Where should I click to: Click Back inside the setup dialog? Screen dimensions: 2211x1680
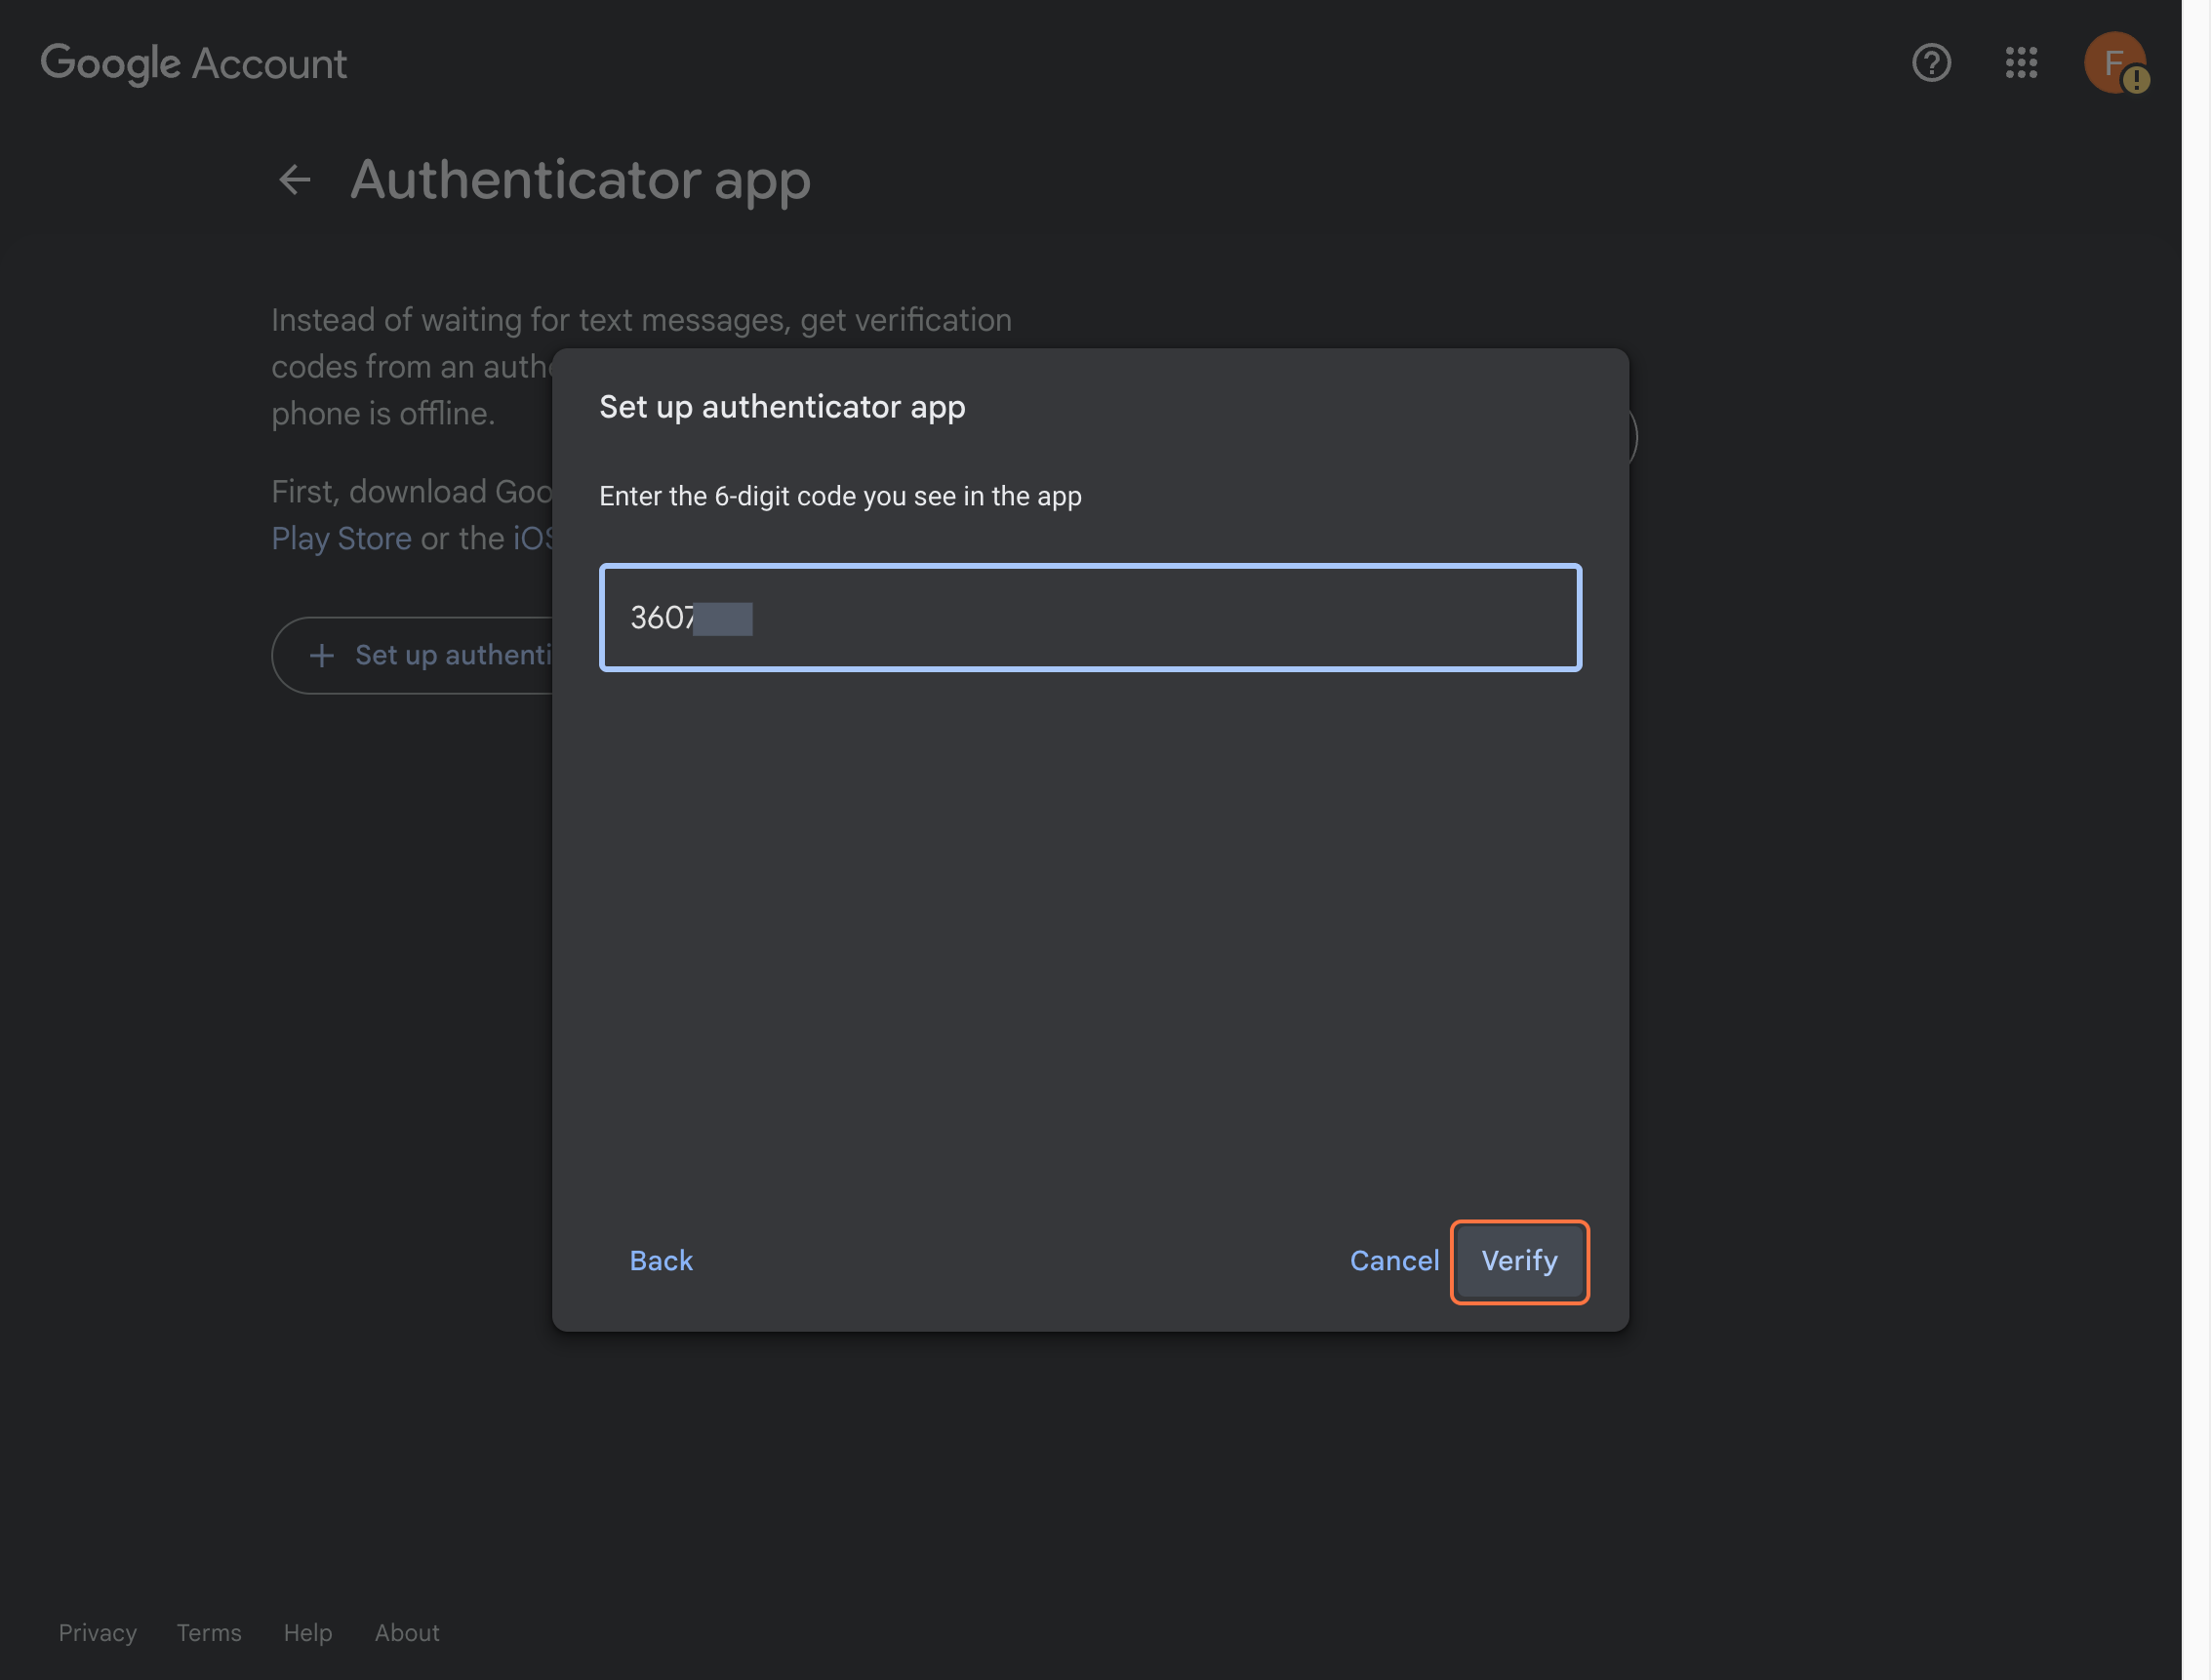point(660,1261)
